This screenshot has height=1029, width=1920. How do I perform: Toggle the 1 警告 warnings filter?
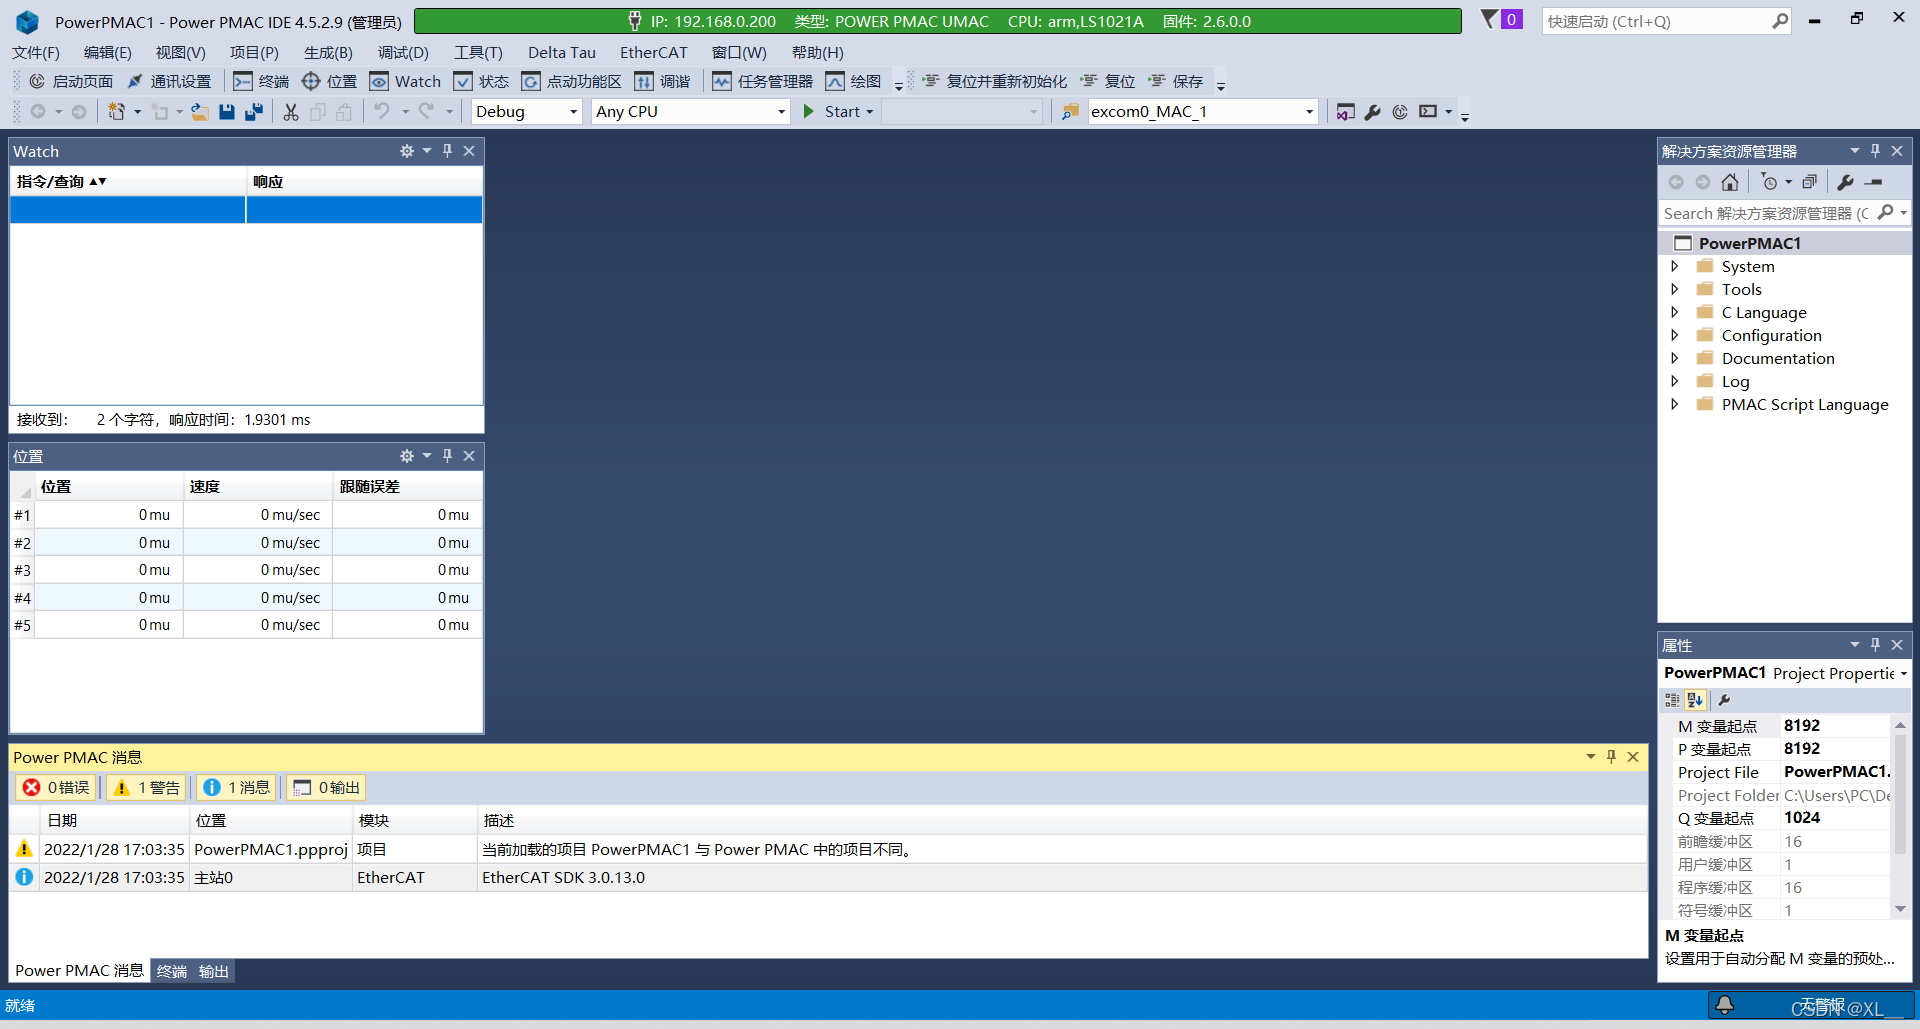[x=147, y=788]
